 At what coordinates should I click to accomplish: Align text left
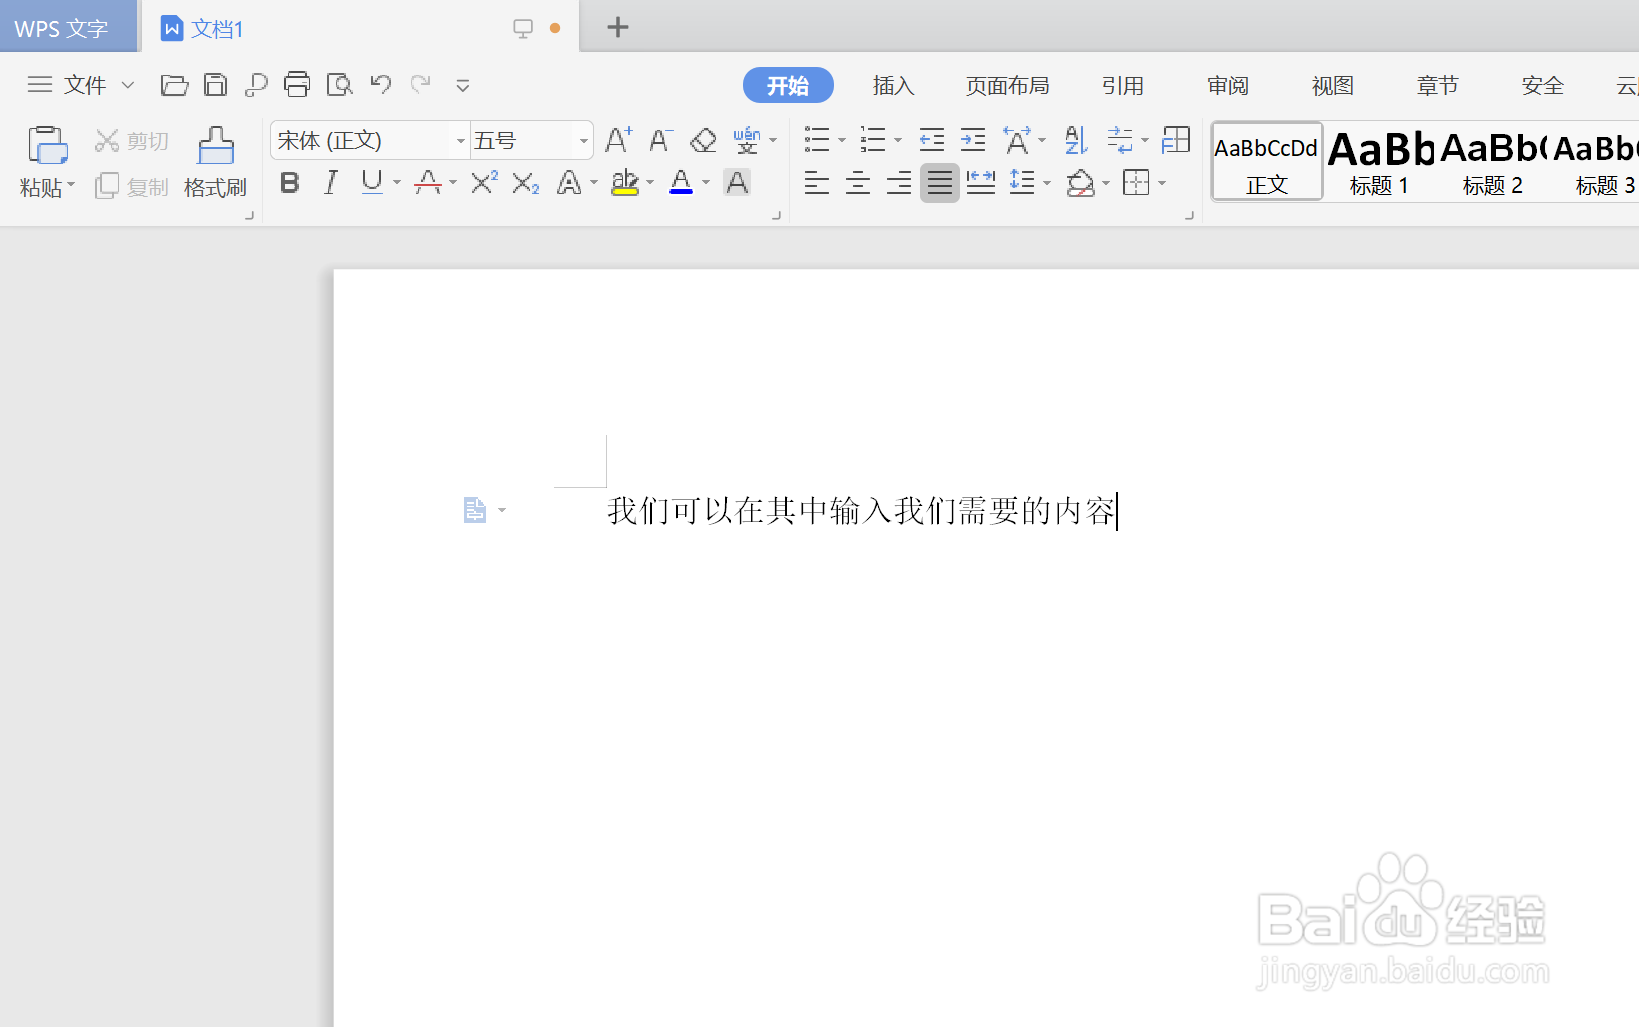(x=816, y=183)
